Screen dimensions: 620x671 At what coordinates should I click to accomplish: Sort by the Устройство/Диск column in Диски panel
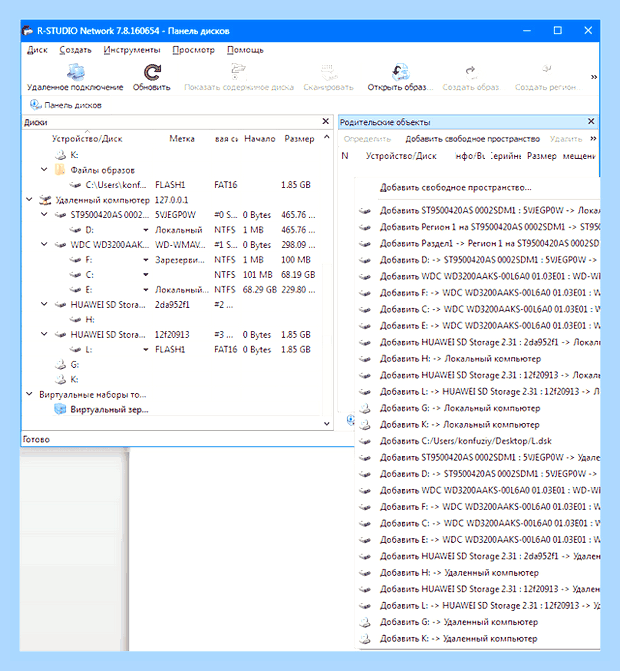pyautogui.click(x=87, y=139)
